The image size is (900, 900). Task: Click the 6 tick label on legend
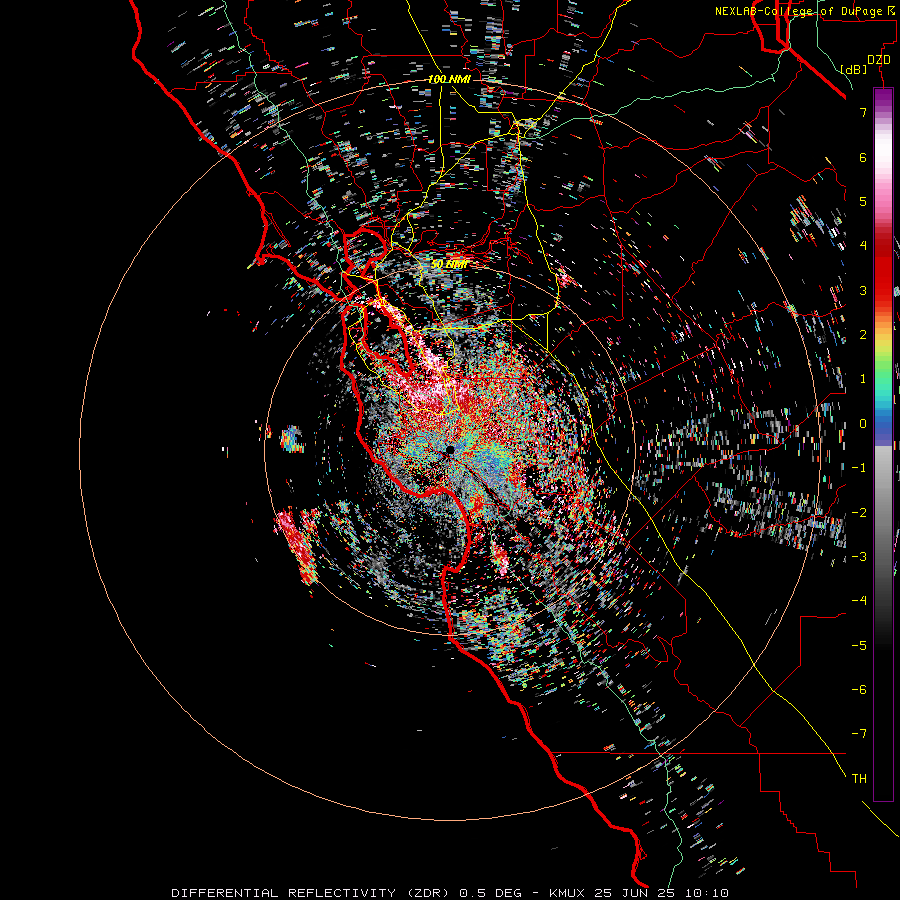(863, 157)
